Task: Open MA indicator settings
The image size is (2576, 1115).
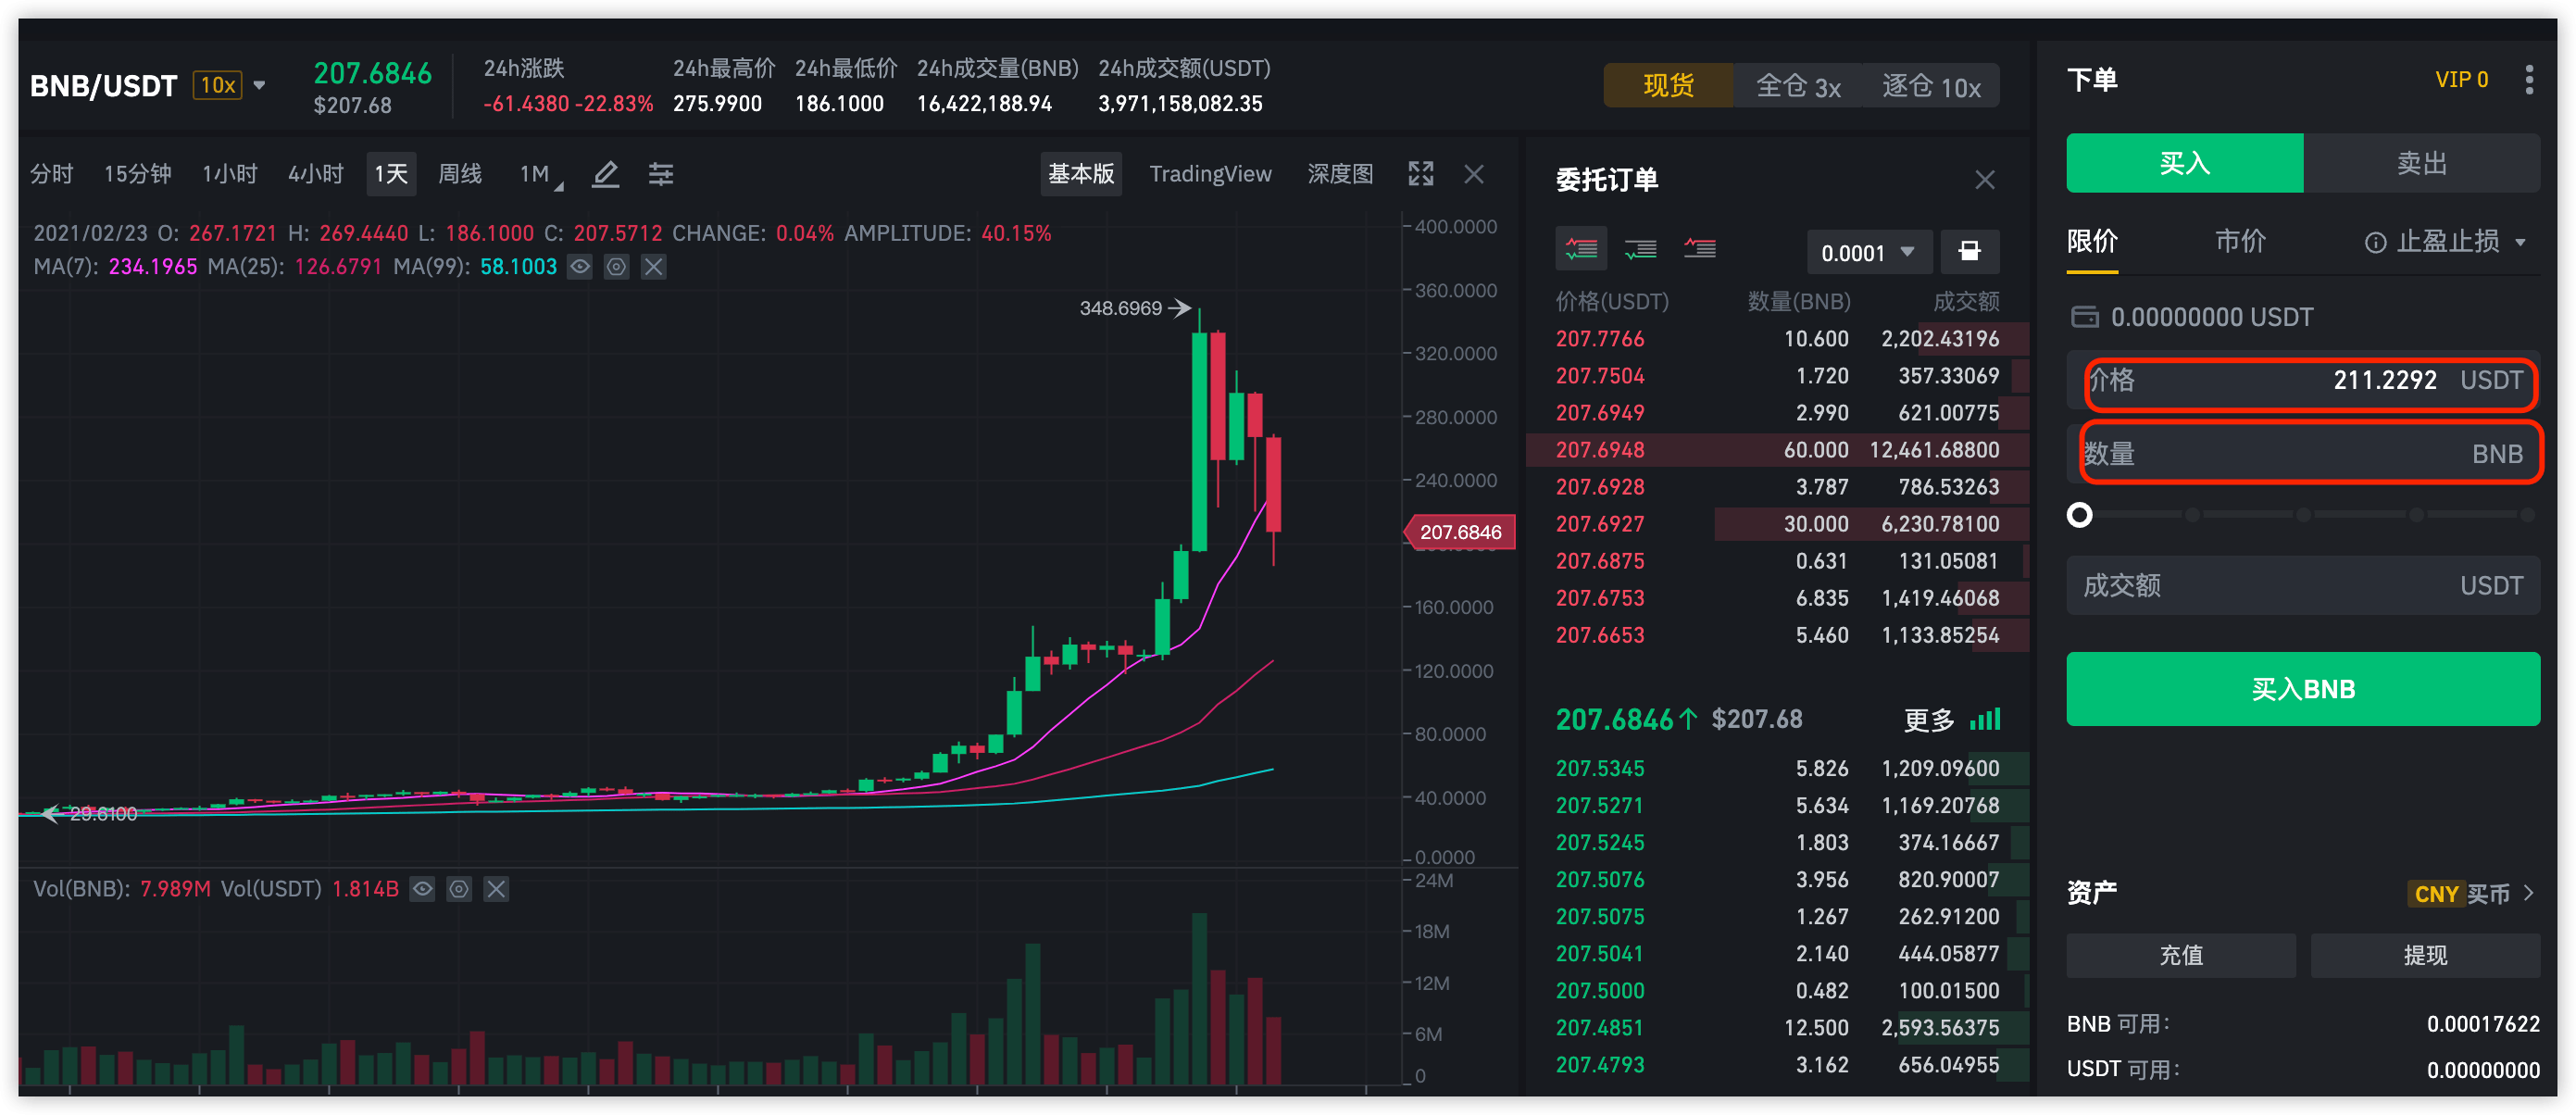Action: pos(617,267)
